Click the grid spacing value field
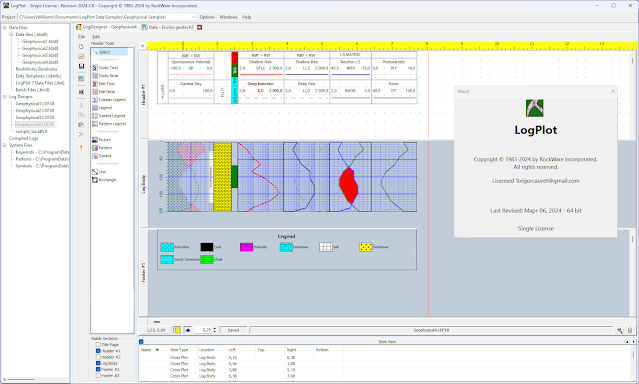639x384 pixels. click(203, 330)
